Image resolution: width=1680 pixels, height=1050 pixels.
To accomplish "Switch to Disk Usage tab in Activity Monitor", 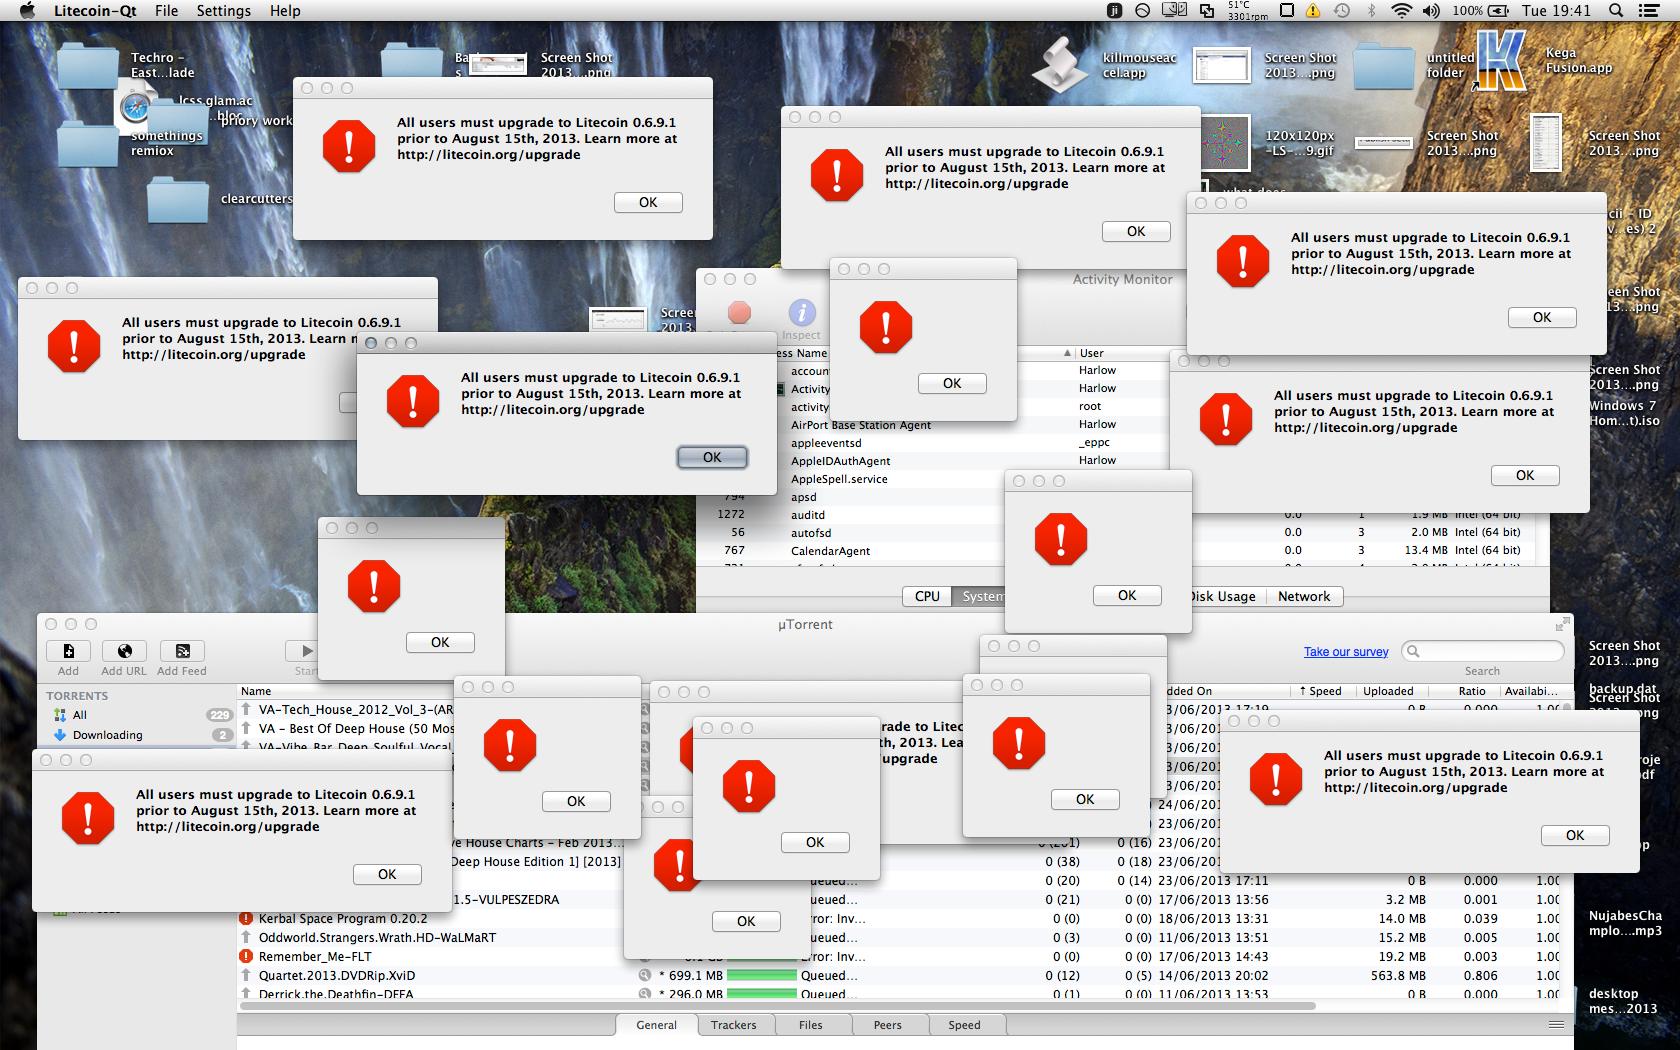I will pos(1222,596).
